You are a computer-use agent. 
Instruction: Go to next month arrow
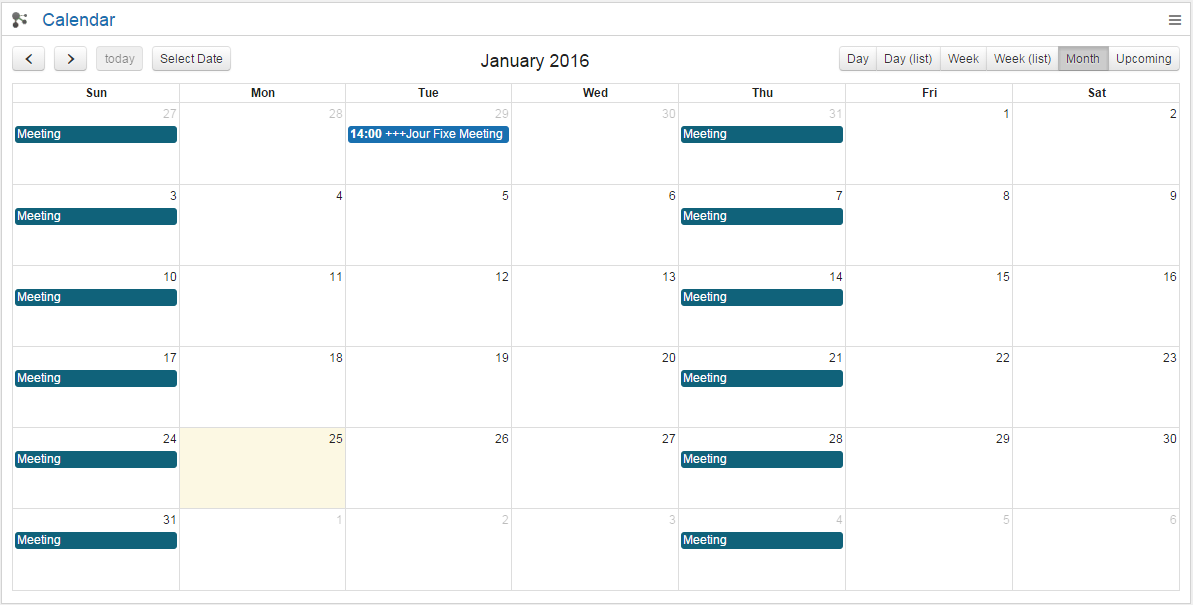tap(70, 59)
